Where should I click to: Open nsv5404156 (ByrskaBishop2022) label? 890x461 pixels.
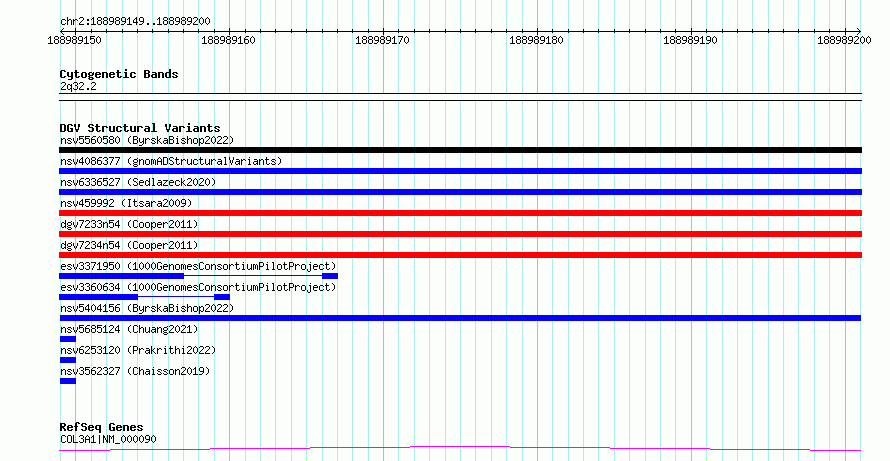pos(147,308)
